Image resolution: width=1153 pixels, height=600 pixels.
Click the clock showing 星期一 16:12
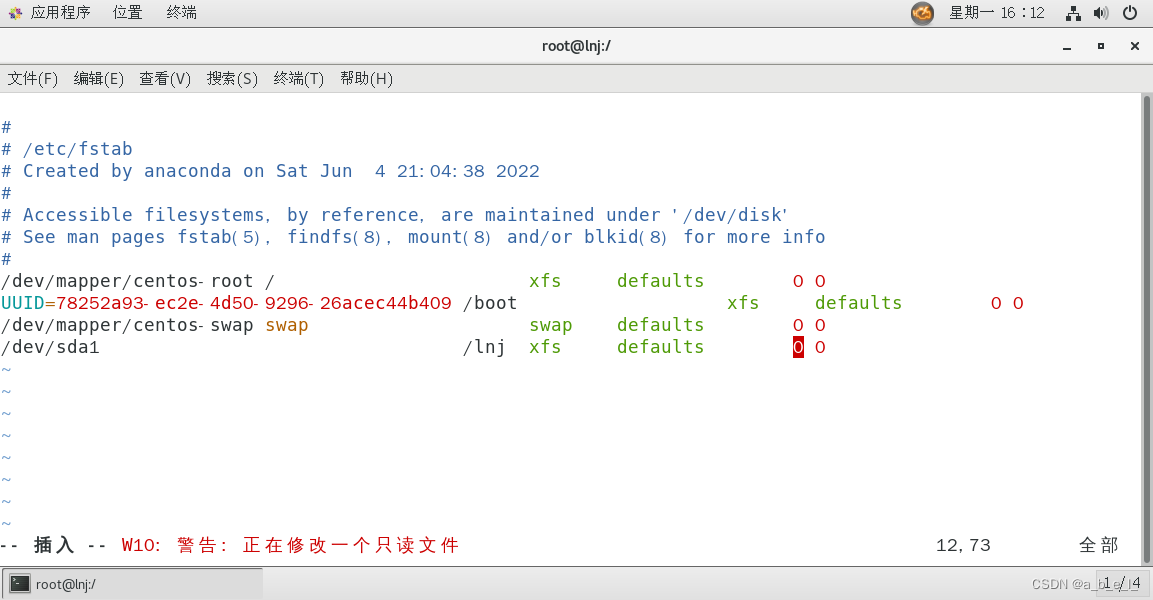998,12
